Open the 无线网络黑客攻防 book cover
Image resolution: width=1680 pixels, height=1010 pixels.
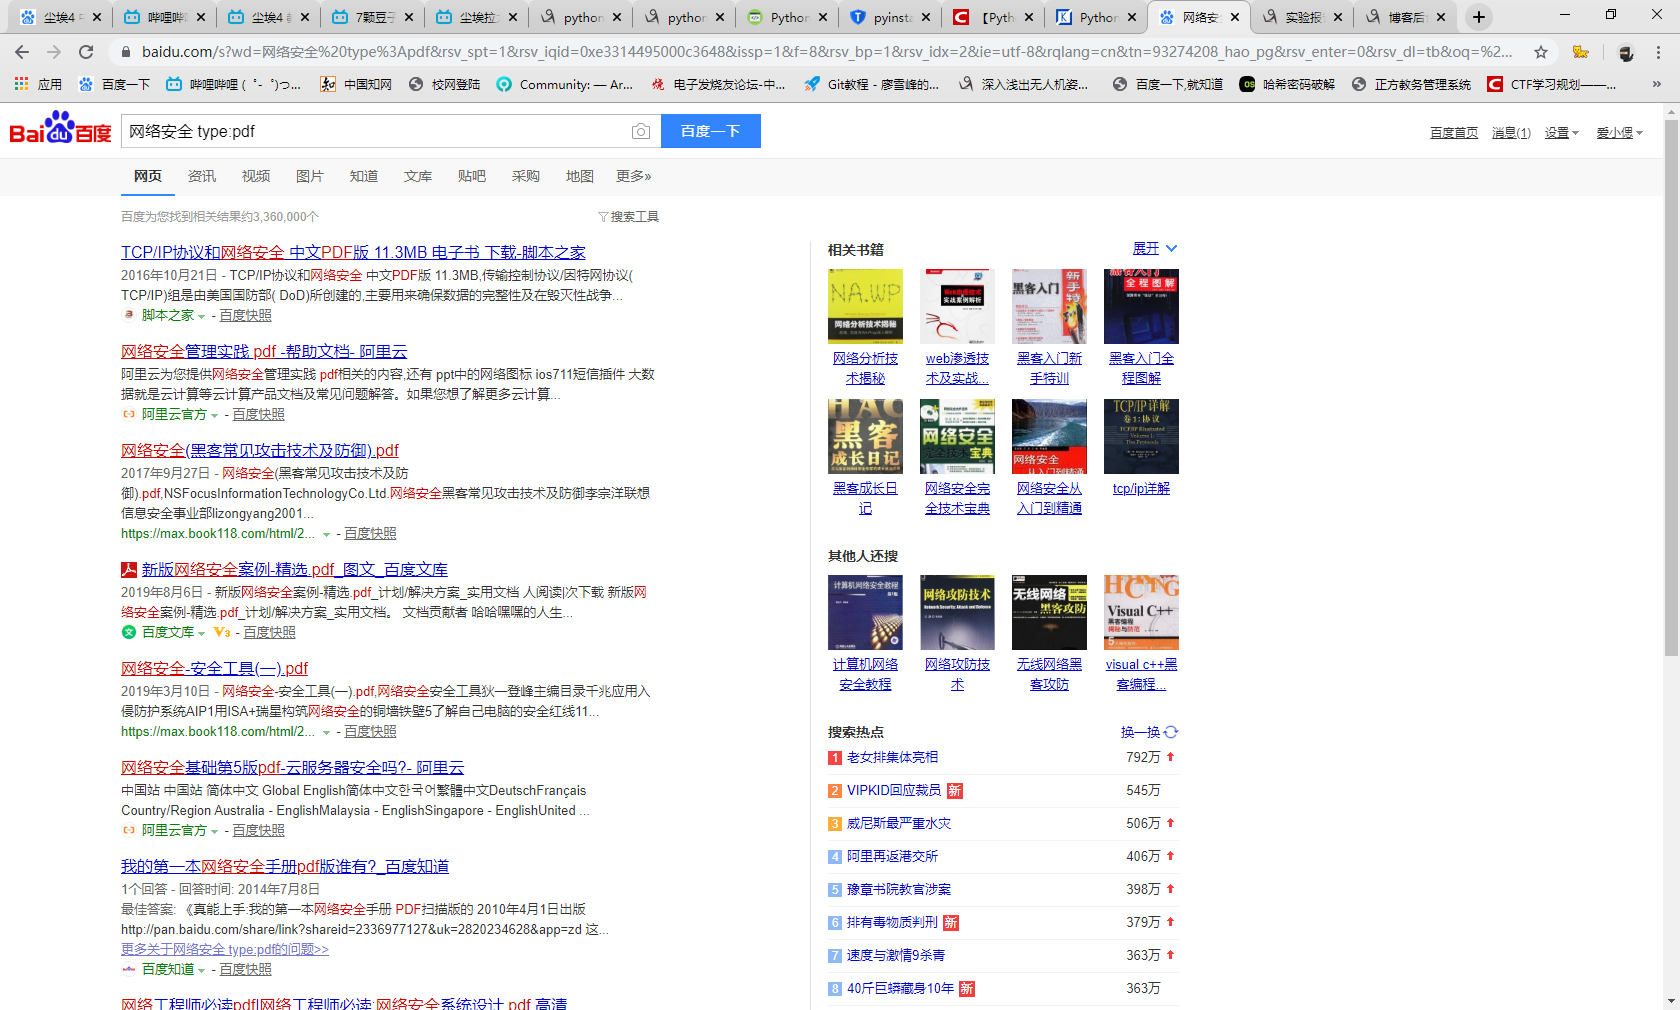point(1050,612)
